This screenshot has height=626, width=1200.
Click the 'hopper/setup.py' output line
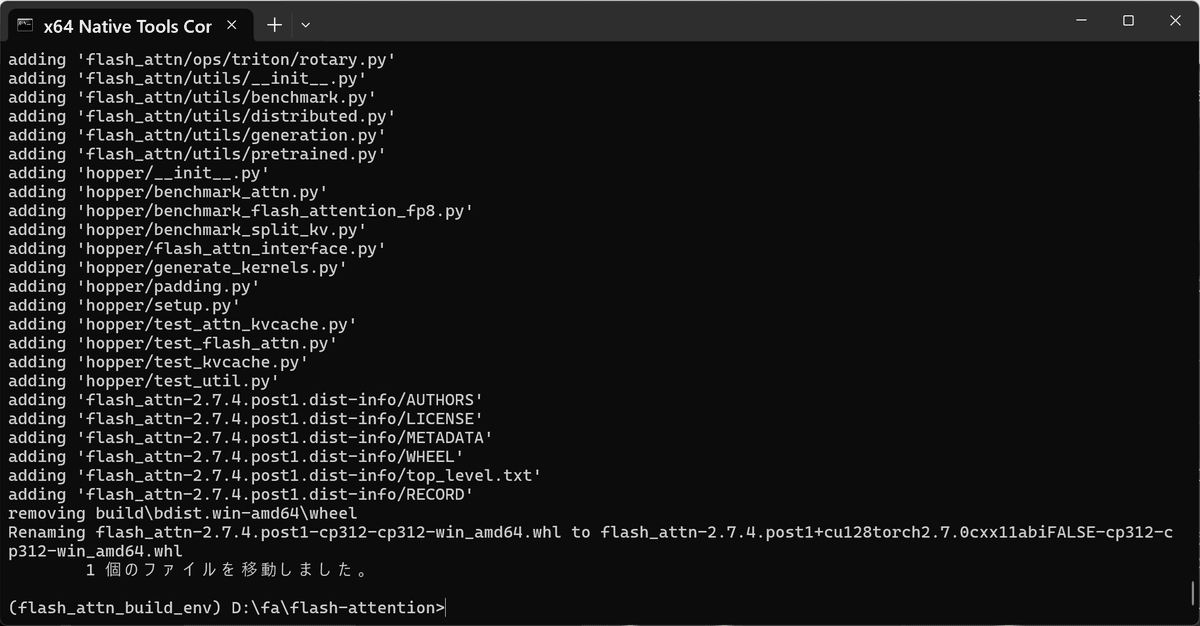pos(124,305)
